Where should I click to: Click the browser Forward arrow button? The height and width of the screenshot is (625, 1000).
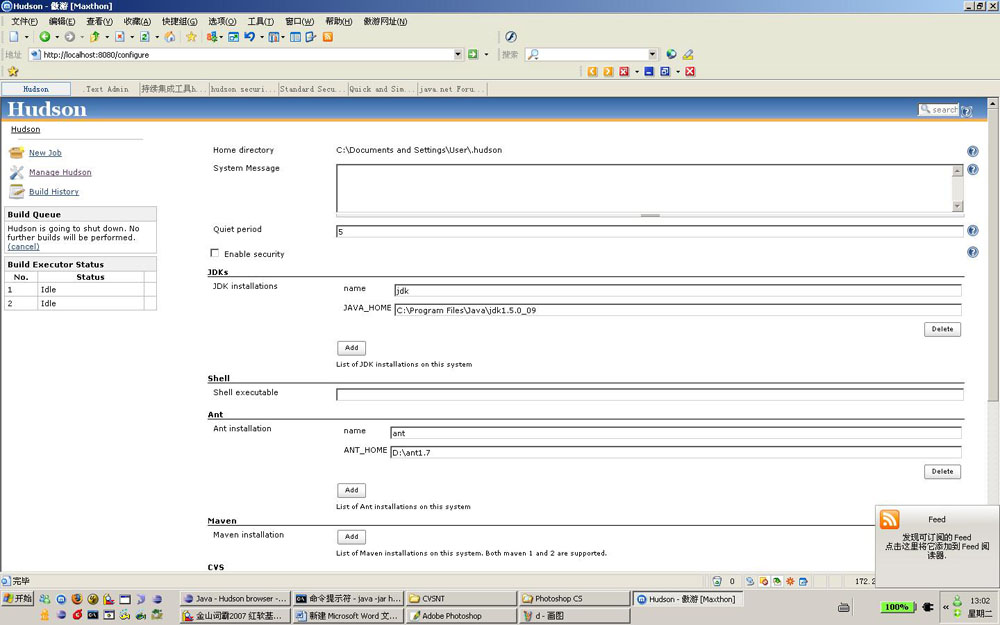[x=70, y=37]
